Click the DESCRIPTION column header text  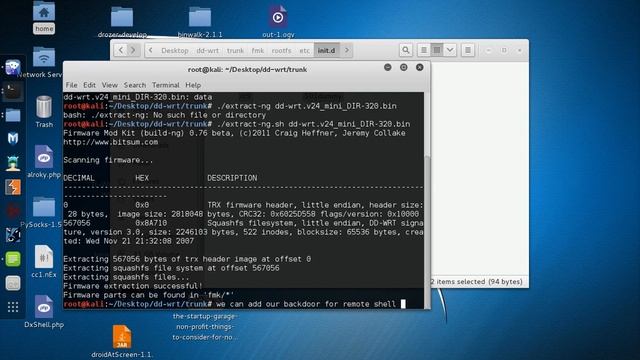pos(232,178)
